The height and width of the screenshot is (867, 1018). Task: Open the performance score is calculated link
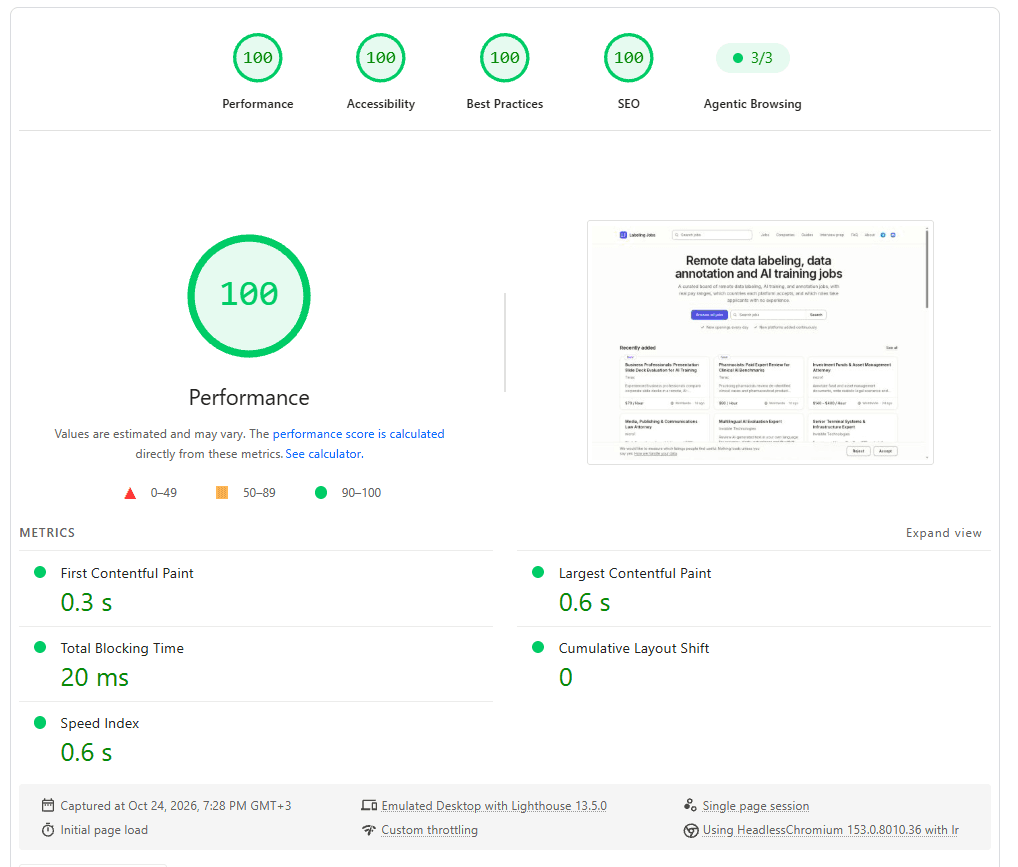pos(358,434)
